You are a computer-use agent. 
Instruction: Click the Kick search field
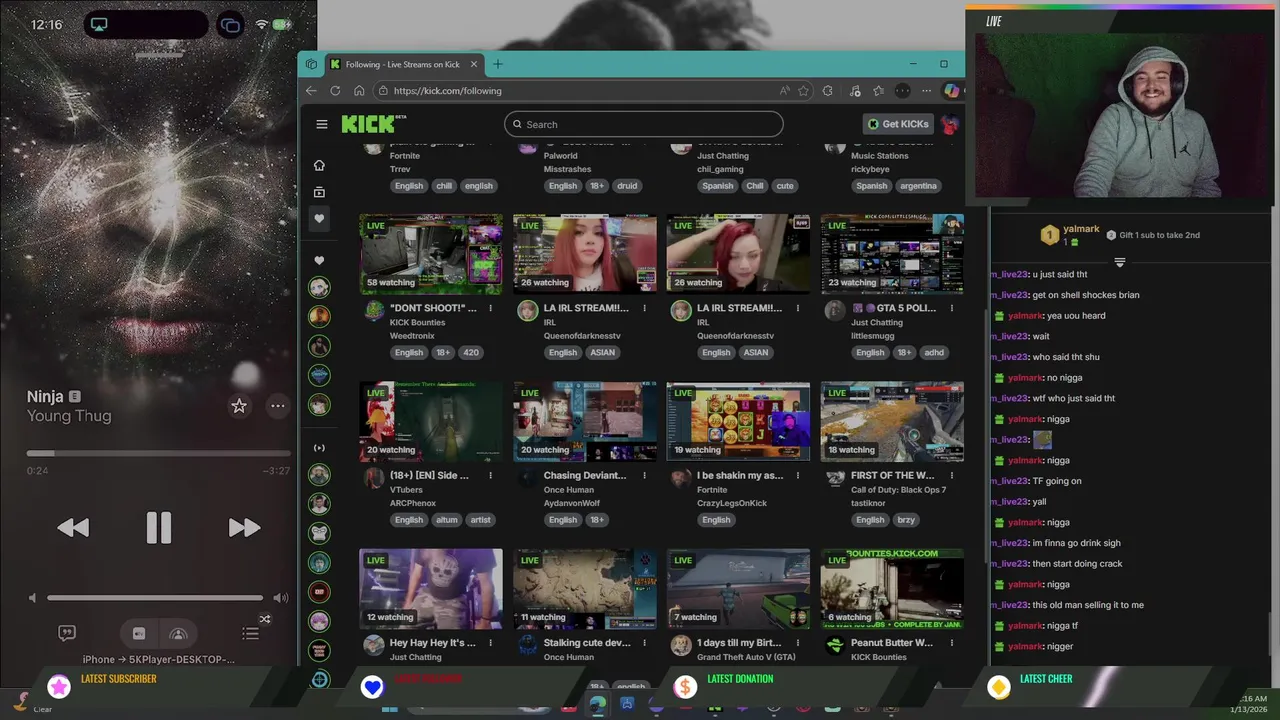[644, 124]
